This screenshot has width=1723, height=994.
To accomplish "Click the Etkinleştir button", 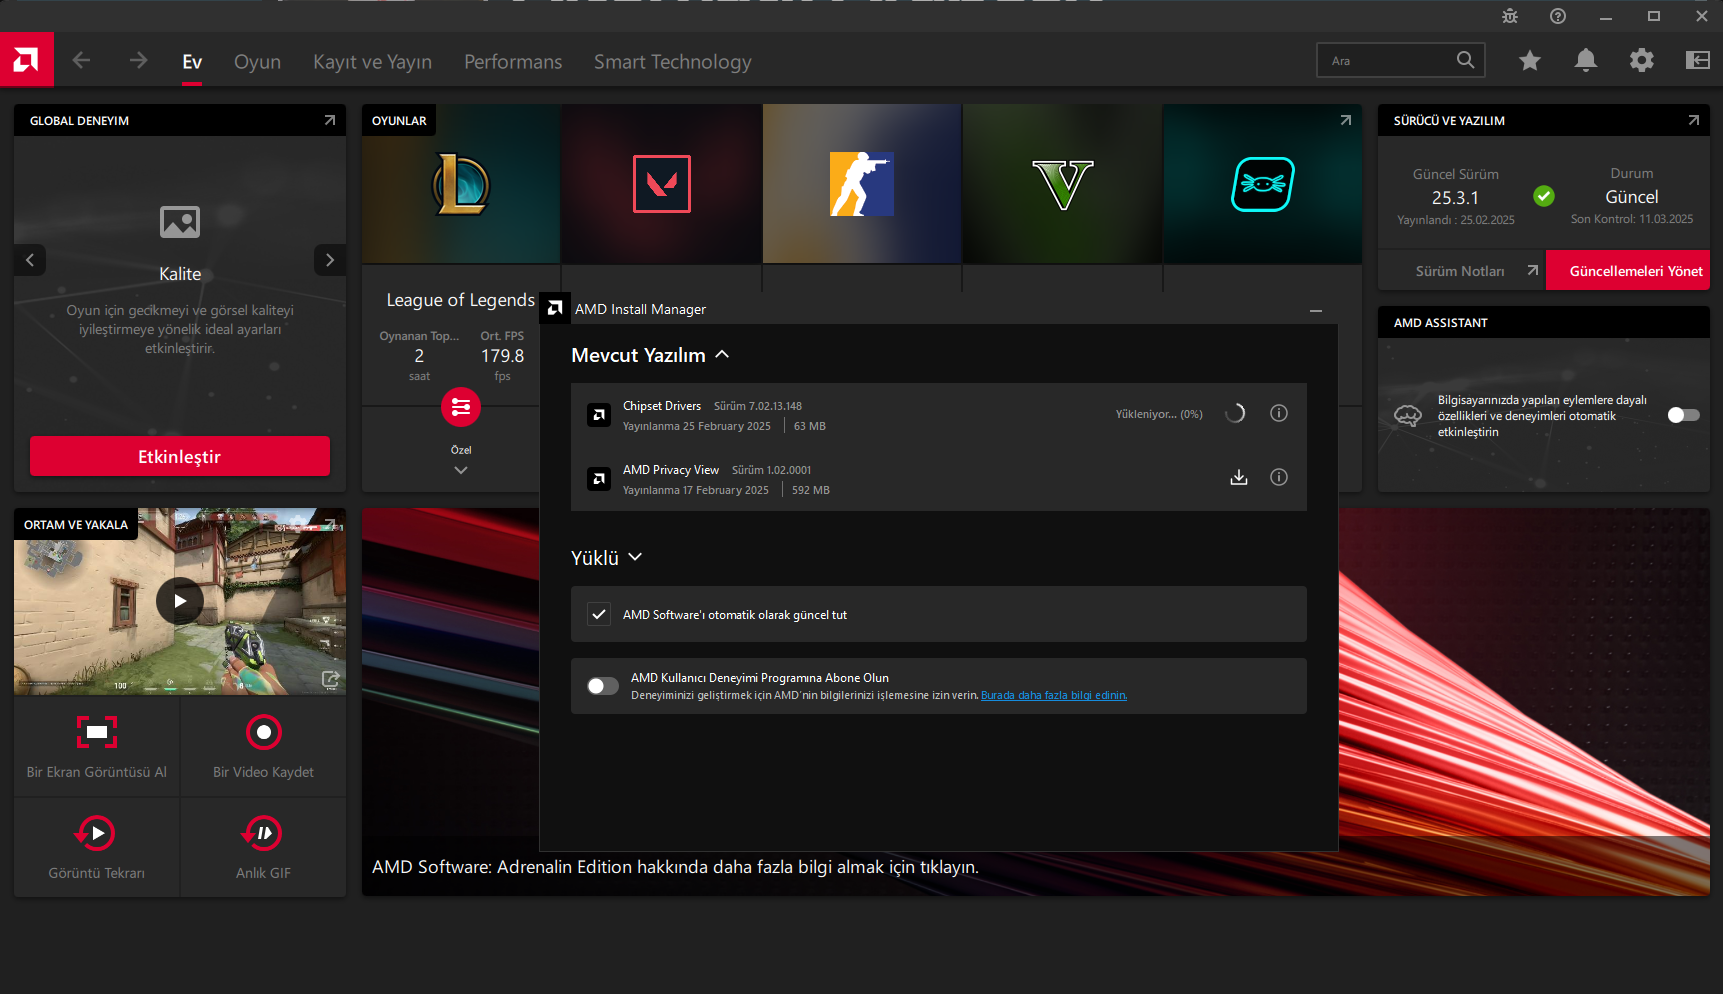I will (x=179, y=457).
